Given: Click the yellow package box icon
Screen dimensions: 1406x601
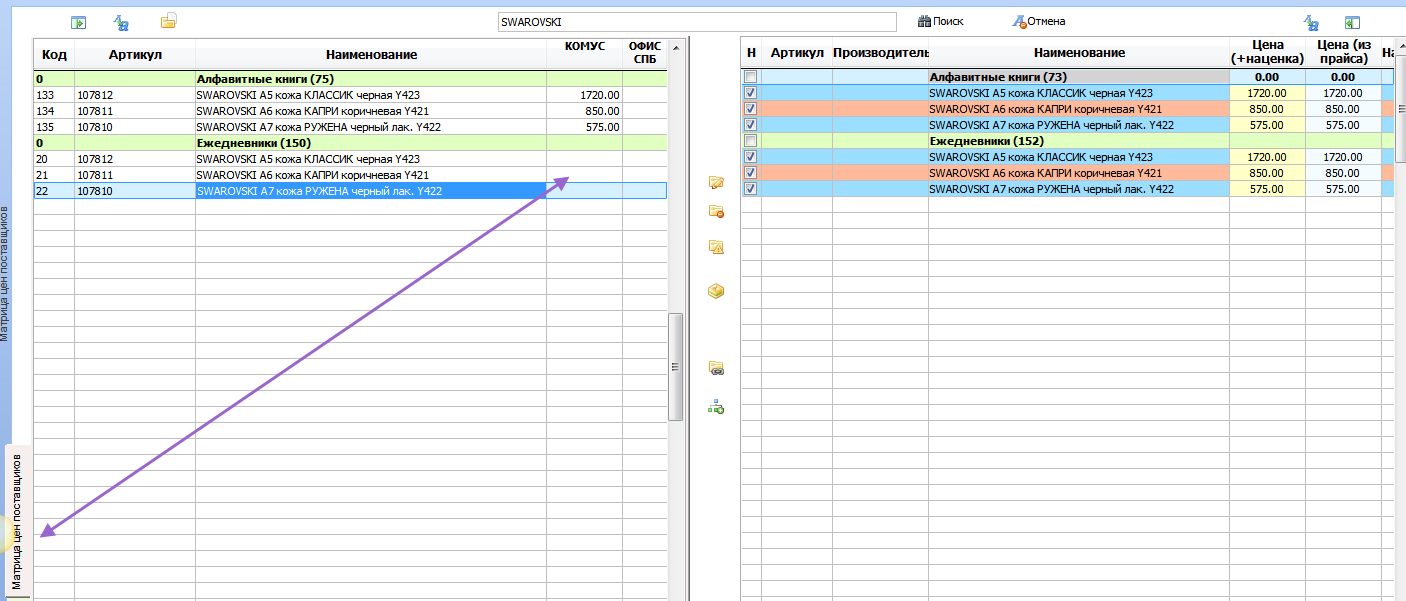Looking at the screenshot, I should 716,291.
